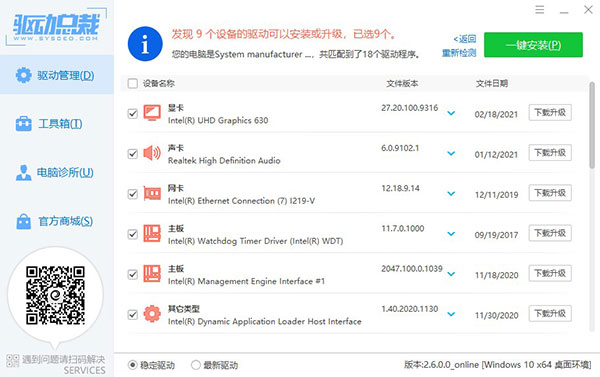Viewport: 600px width, 377px height.
Task: Click 下载升级 for Management Engine Interface #1
Action: coord(550,273)
